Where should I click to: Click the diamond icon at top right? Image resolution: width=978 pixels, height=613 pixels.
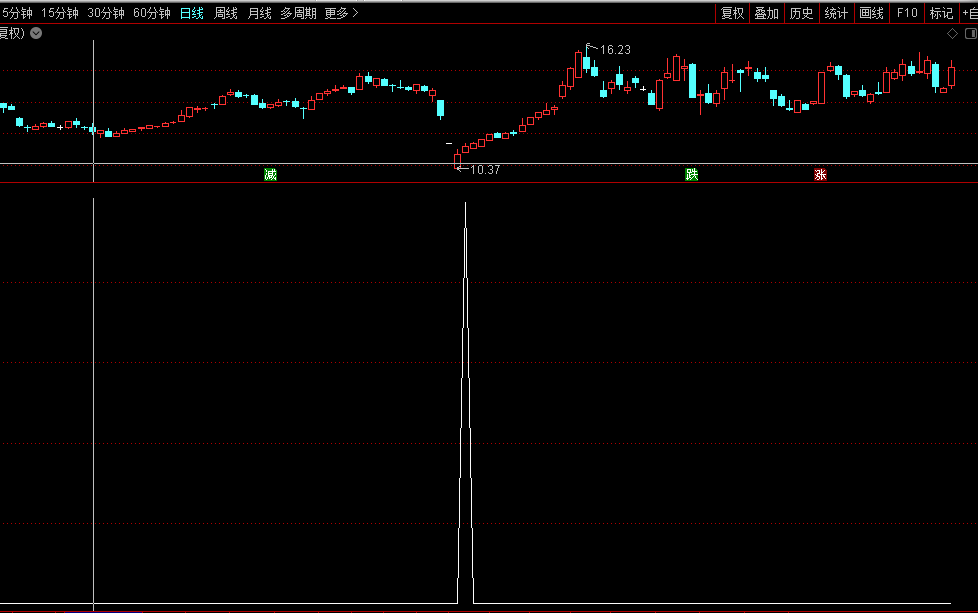(952, 33)
